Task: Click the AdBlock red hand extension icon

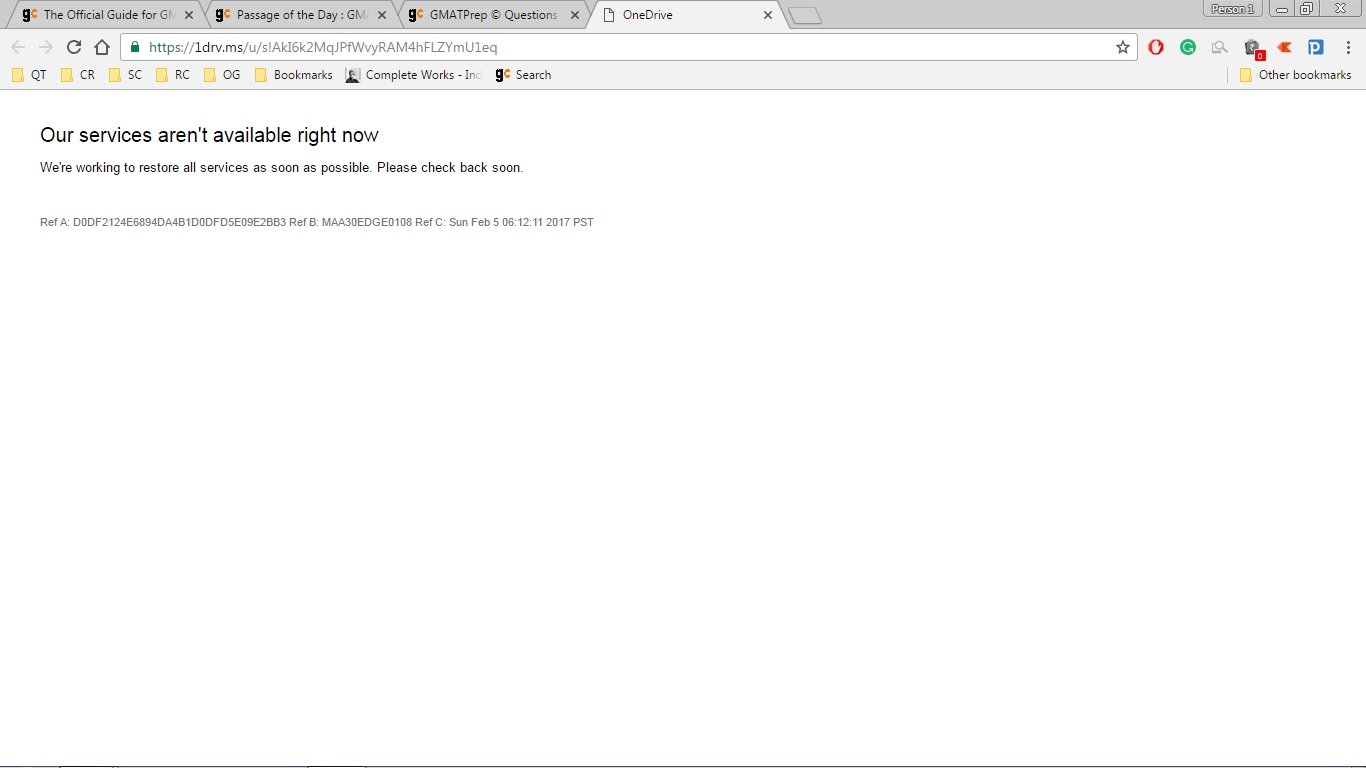Action: tap(1156, 47)
